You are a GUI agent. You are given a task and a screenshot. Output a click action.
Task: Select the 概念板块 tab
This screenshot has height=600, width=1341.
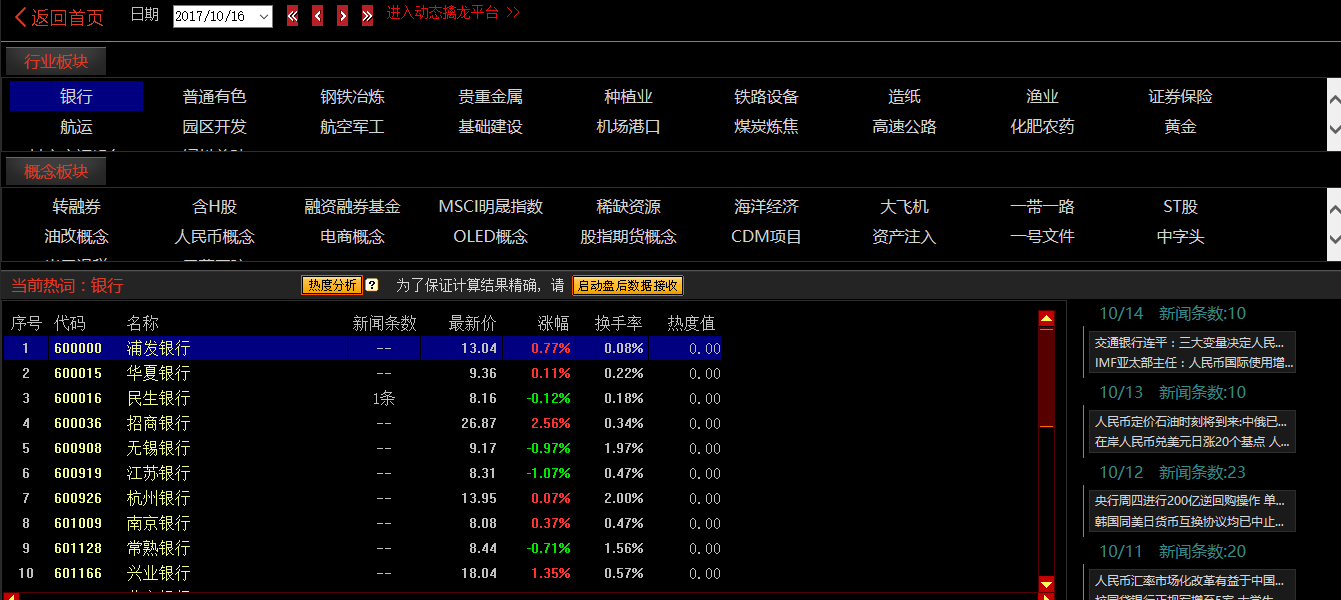56,172
